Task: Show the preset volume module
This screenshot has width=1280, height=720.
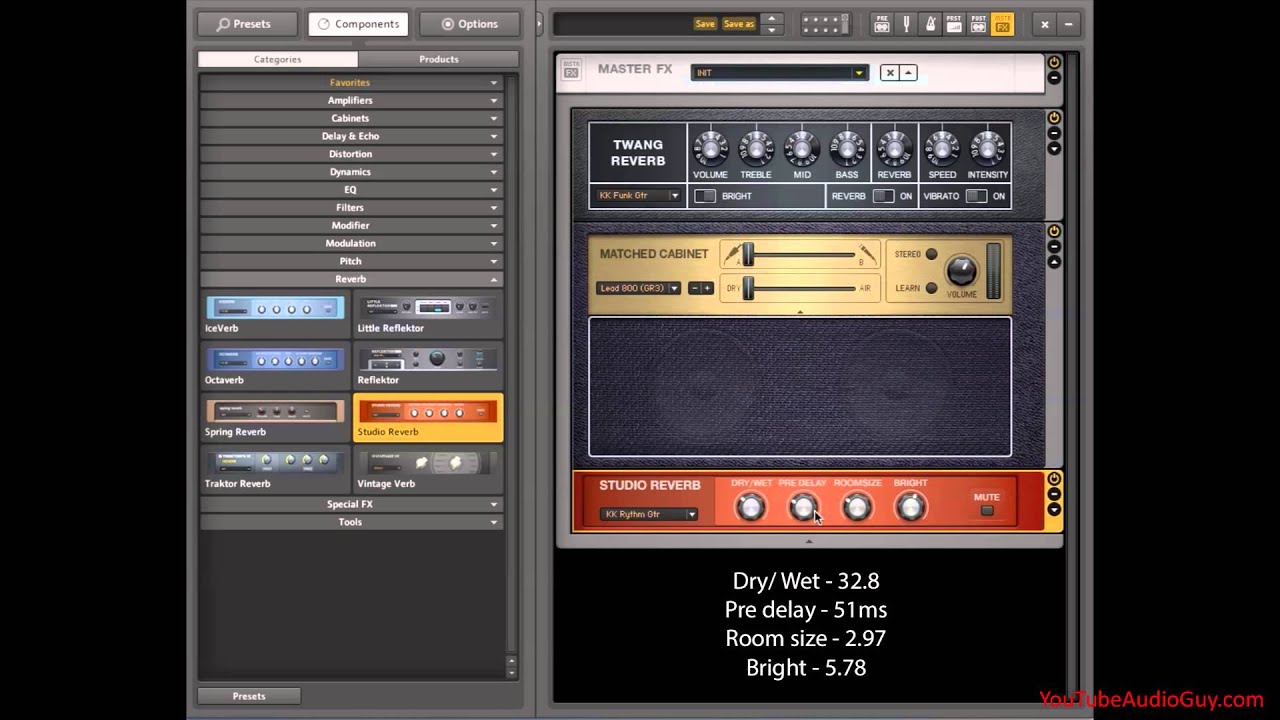Action: pos(954,24)
